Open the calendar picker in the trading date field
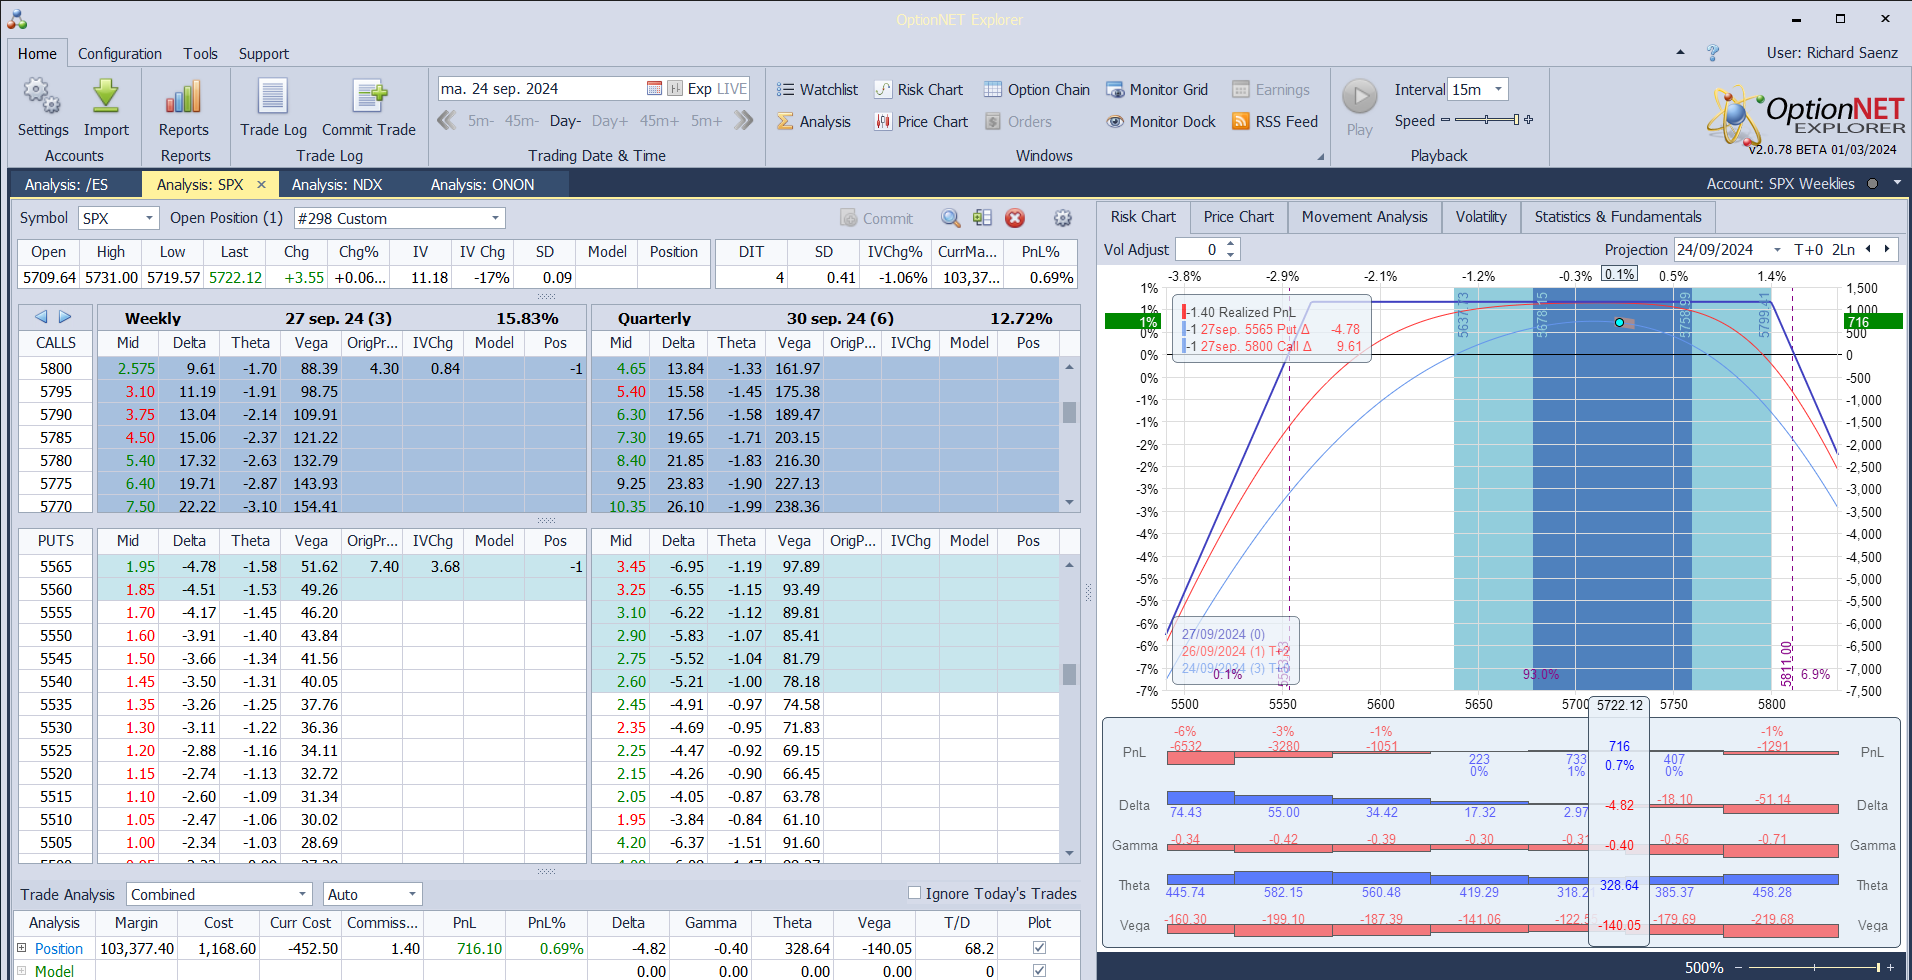1912x980 pixels. coord(654,89)
